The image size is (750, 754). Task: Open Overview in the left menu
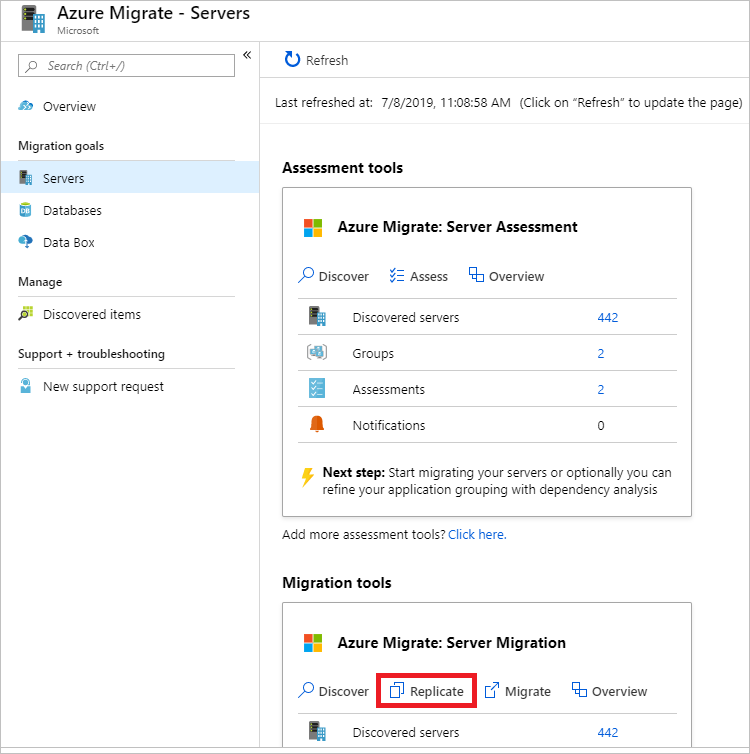69,106
